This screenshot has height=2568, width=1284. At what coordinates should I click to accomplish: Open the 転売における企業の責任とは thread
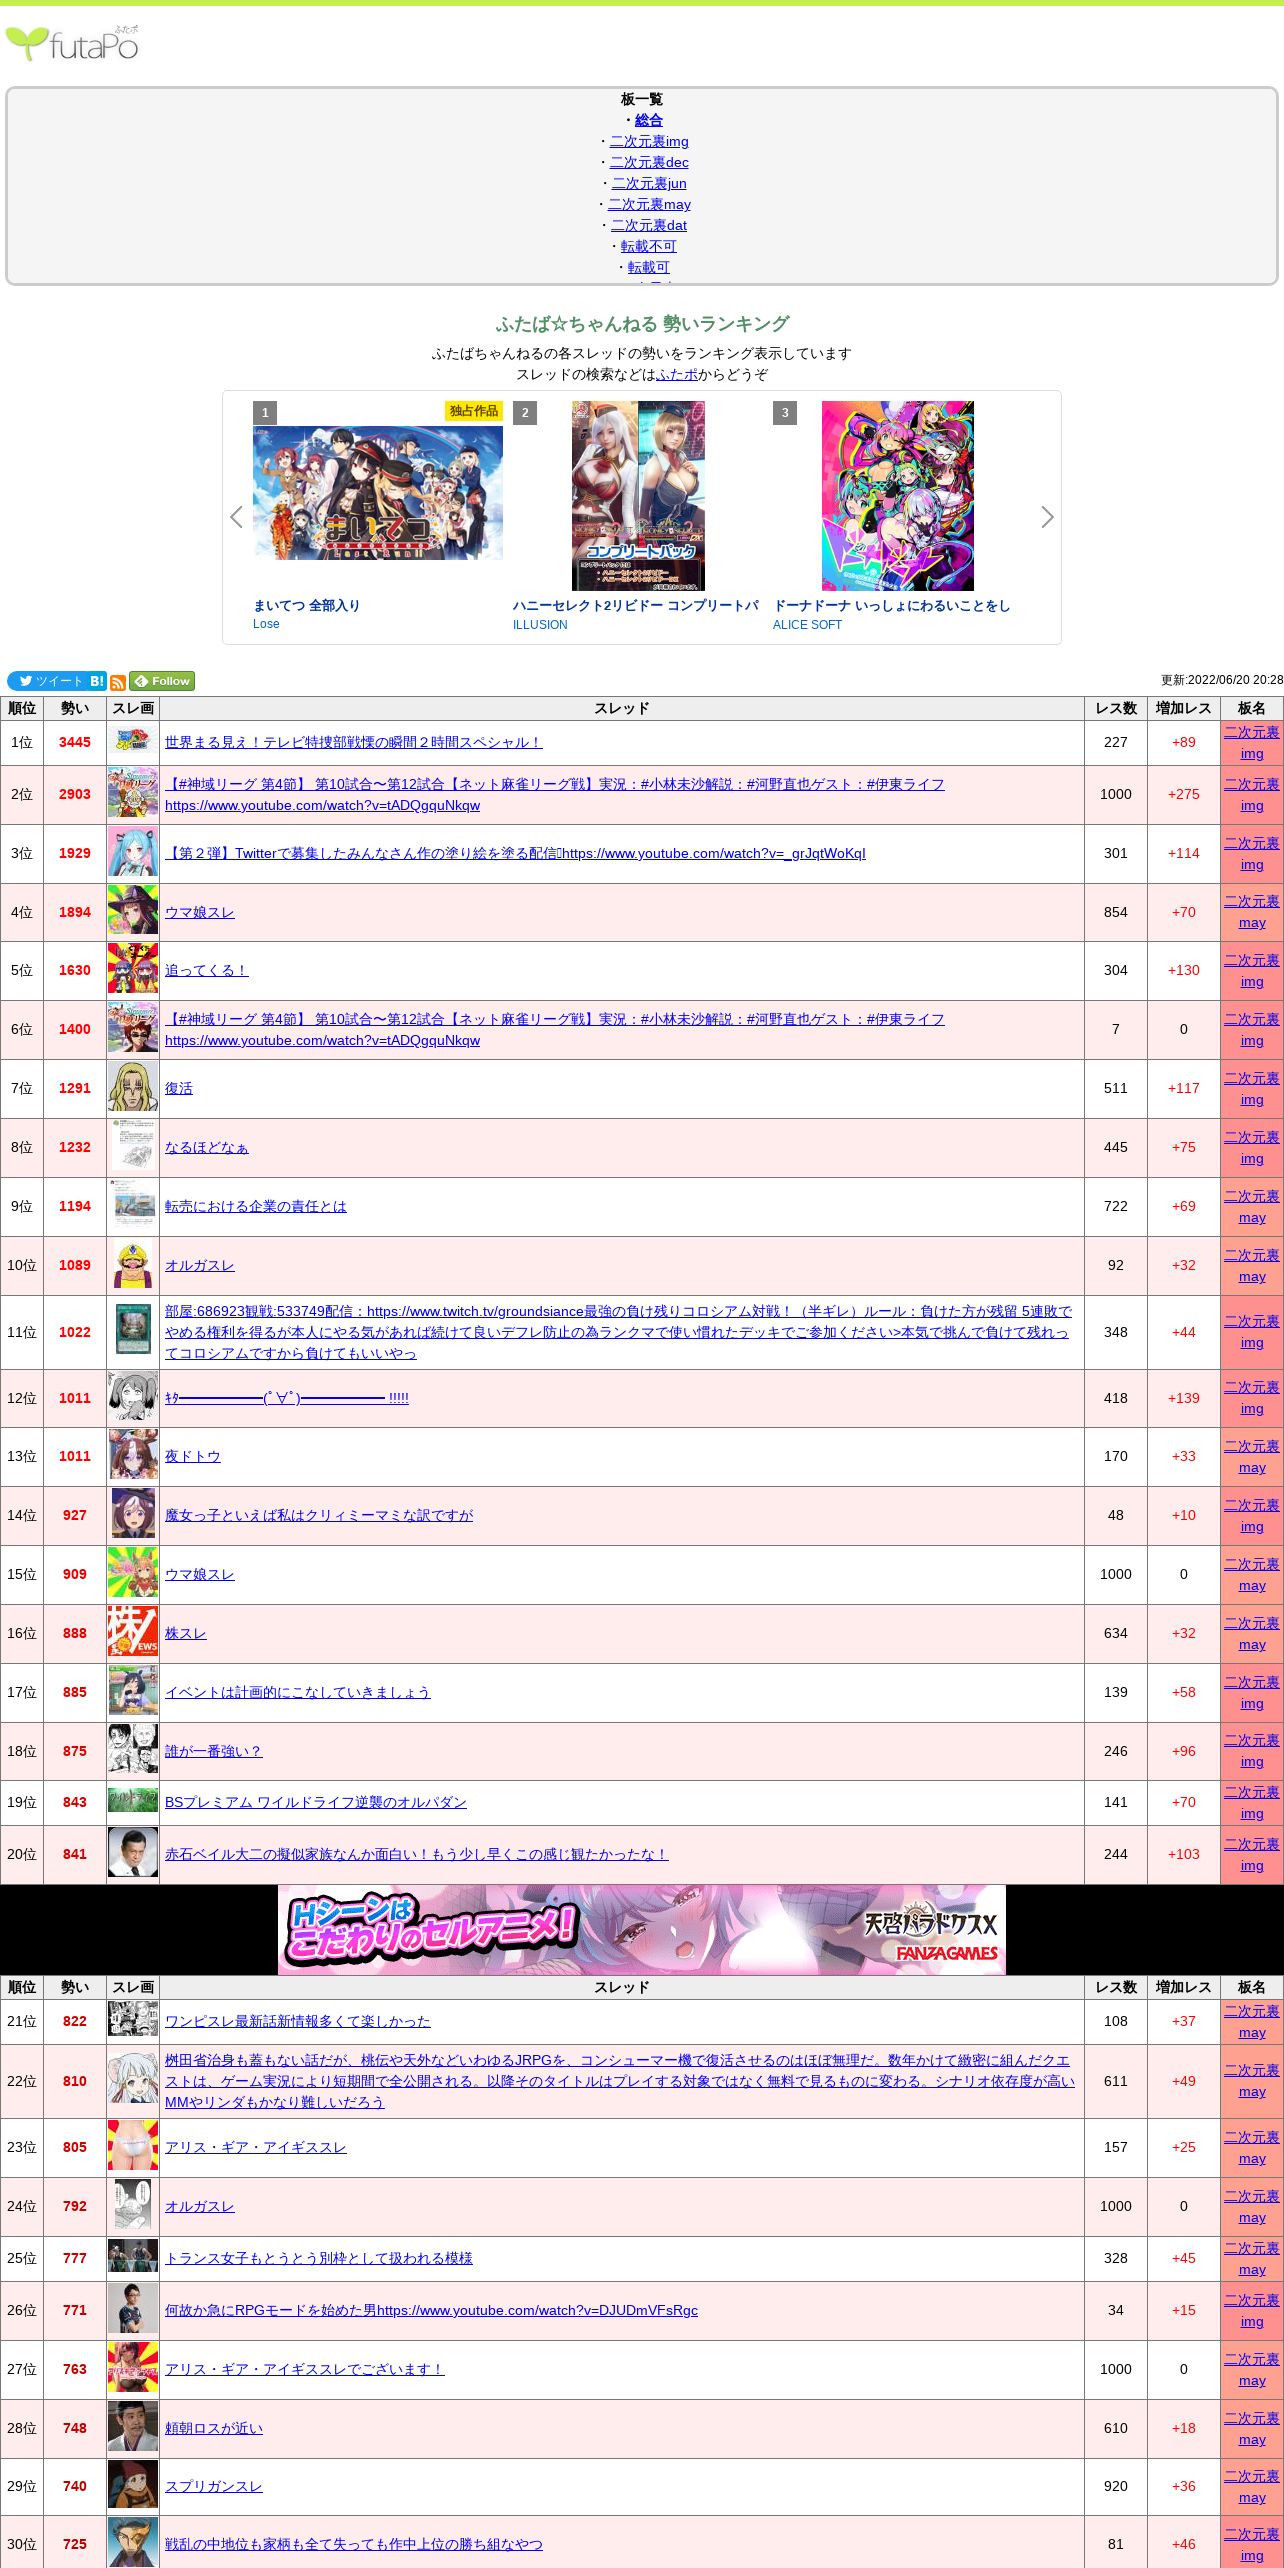[x=256, y=1206]
